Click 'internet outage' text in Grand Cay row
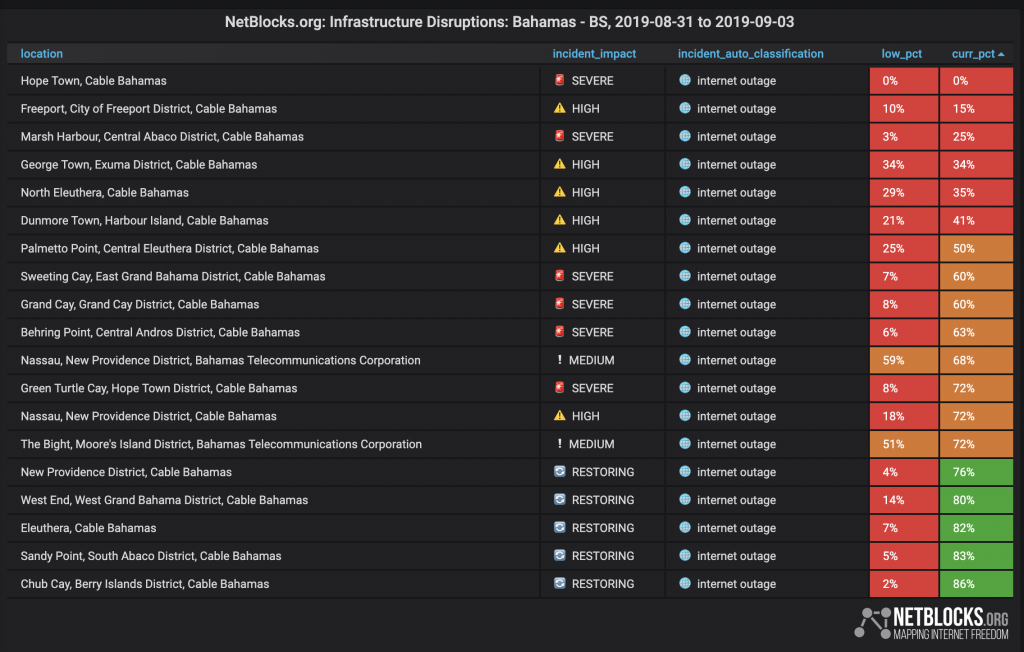The width and height of the screenshot is (1024, 652). [736, 304]
